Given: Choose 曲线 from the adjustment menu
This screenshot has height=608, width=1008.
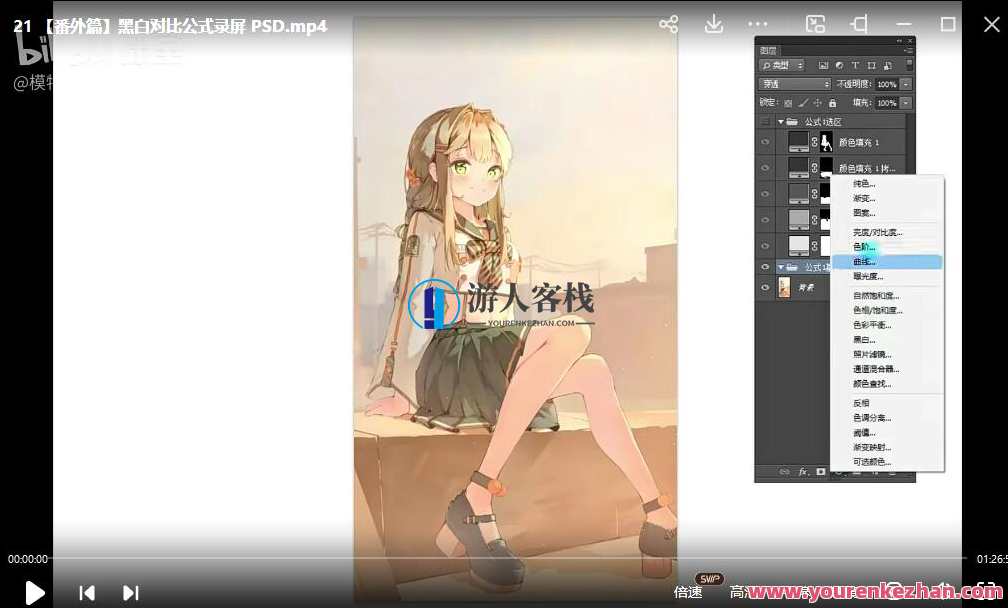Looking at the screenshot, I should (863, 262).
